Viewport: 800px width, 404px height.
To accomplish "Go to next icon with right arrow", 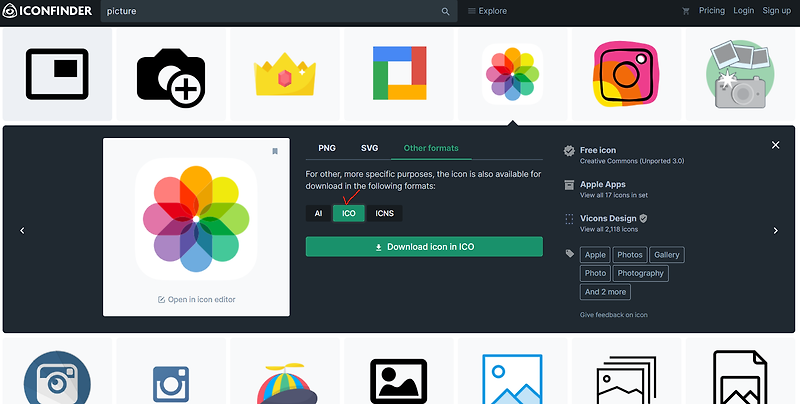I will 776,231.
